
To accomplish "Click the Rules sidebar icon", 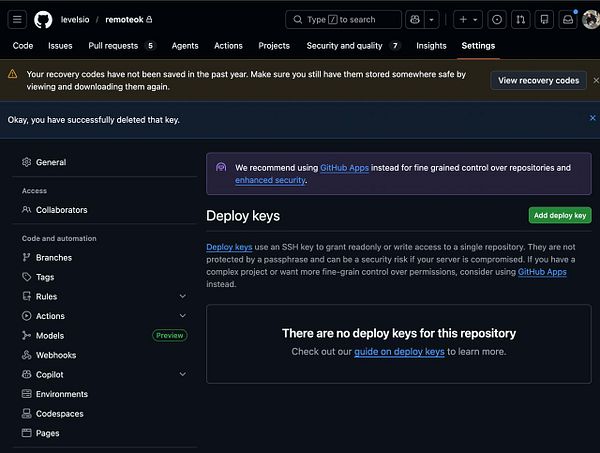I will point(26,296).
